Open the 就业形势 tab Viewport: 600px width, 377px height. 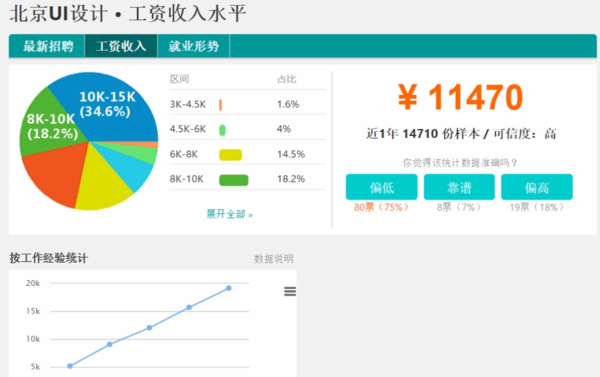pyautogui.click(x=194, y=46)
